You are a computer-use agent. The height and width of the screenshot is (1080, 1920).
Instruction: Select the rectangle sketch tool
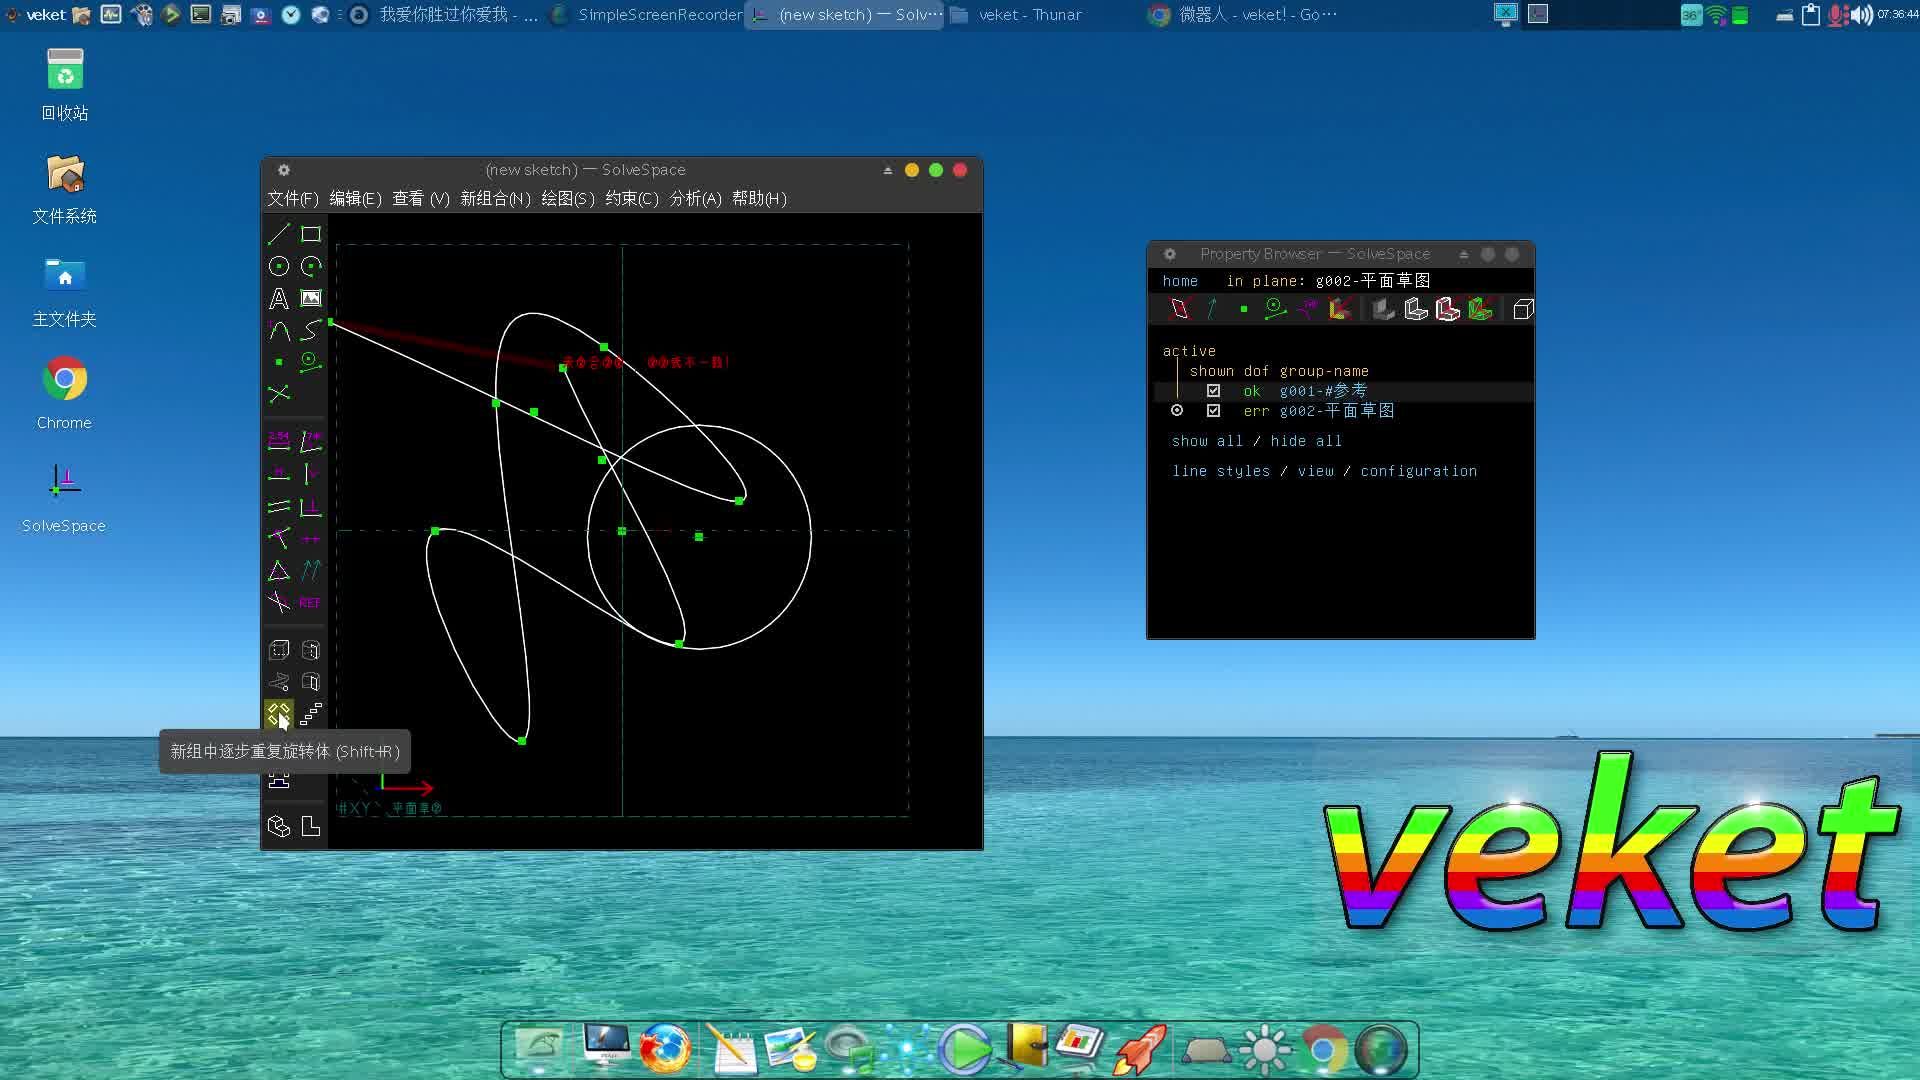311,234
